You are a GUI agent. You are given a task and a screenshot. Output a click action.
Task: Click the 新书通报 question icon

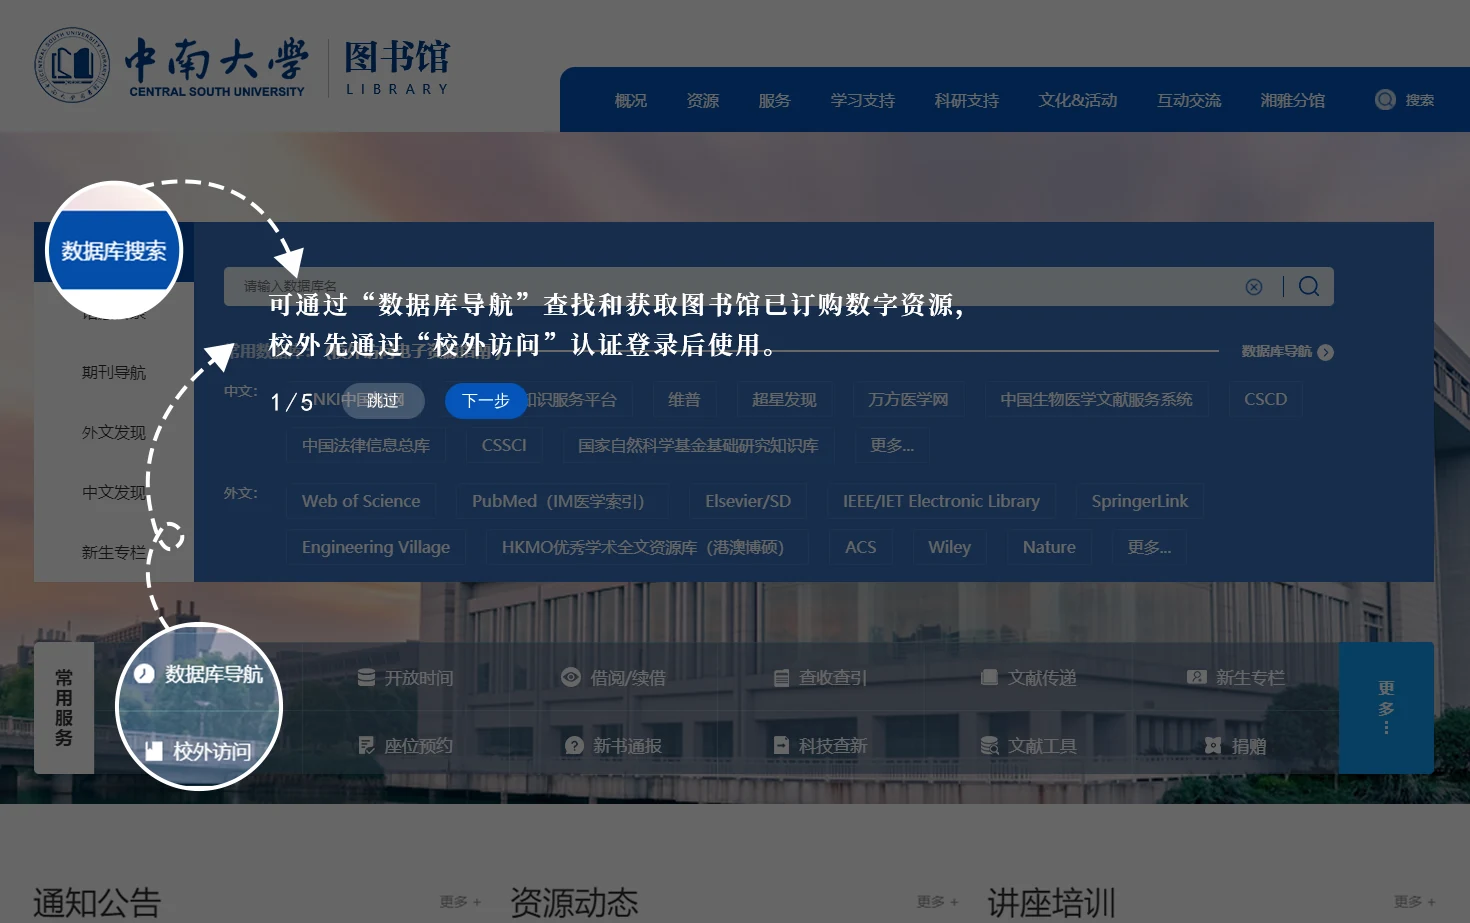573,746
